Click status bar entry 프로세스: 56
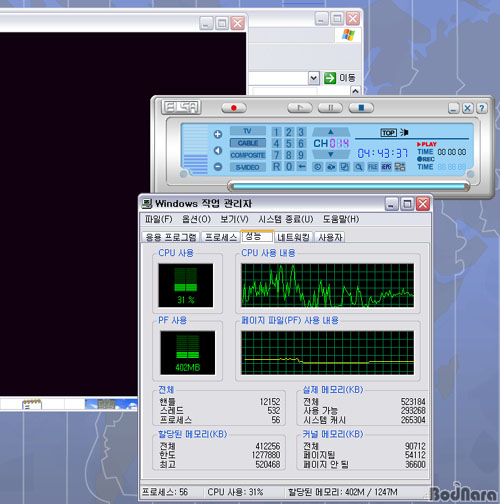500x504 pixels. tap(165, 492)
